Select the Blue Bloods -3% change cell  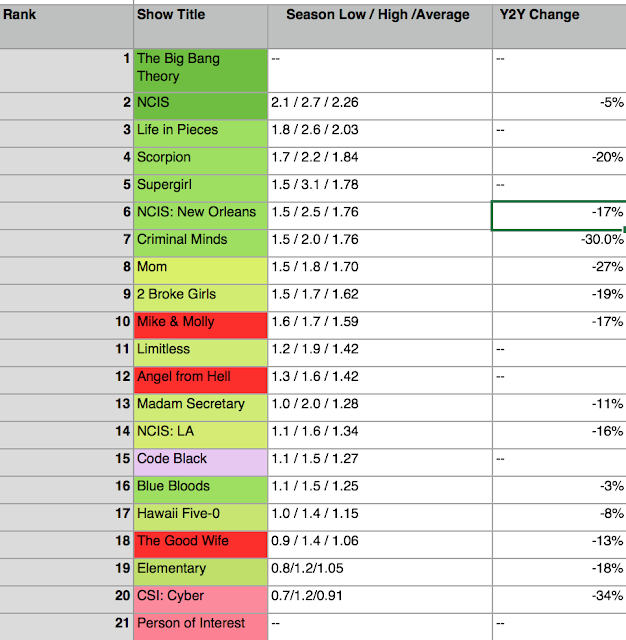558,486
